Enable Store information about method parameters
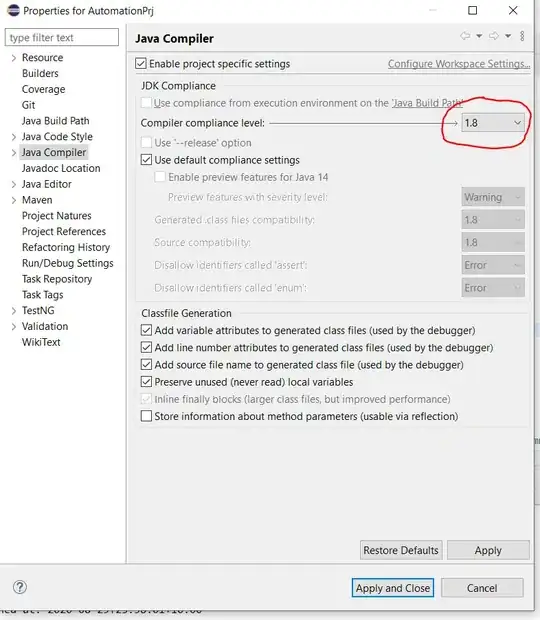This screenshot has height=620, width=540. coord(146,416)
